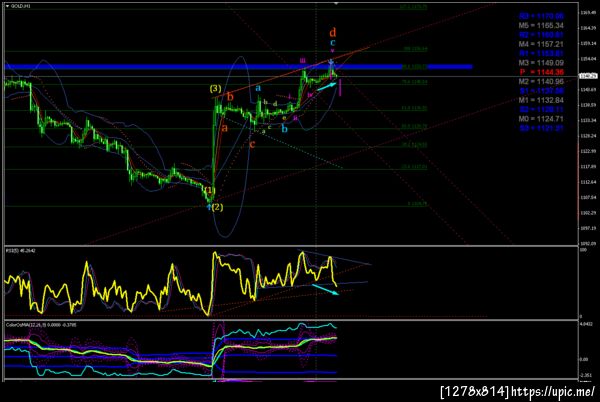Select the yellow (2) wave label
Viewport: 600px width, 402px height.
[x=217, y=207]
